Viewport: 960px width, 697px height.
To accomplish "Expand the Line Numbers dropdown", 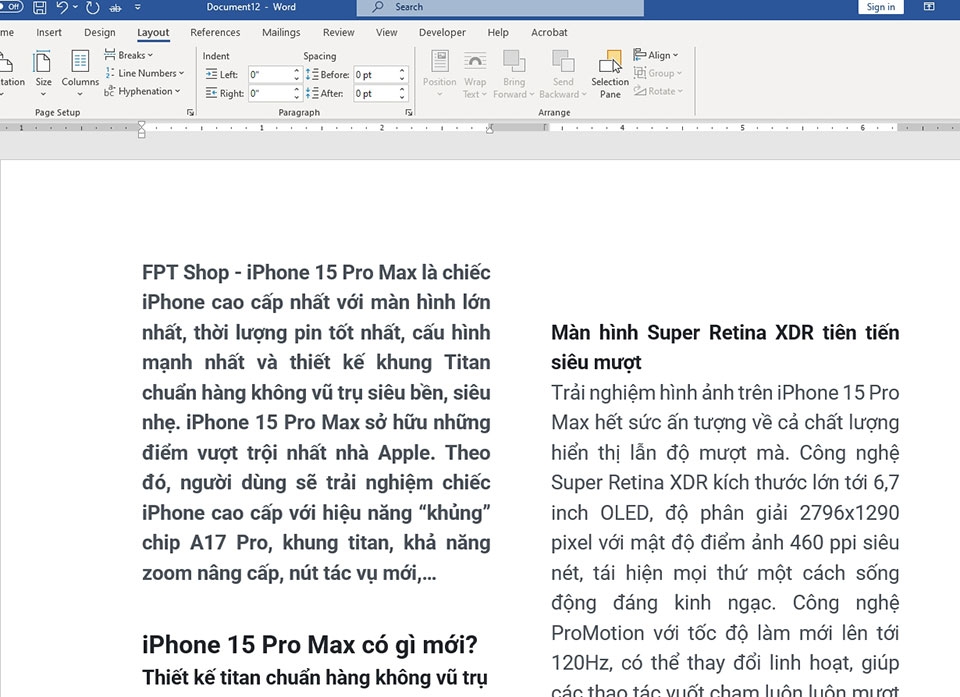I will (x=146, y=73).
